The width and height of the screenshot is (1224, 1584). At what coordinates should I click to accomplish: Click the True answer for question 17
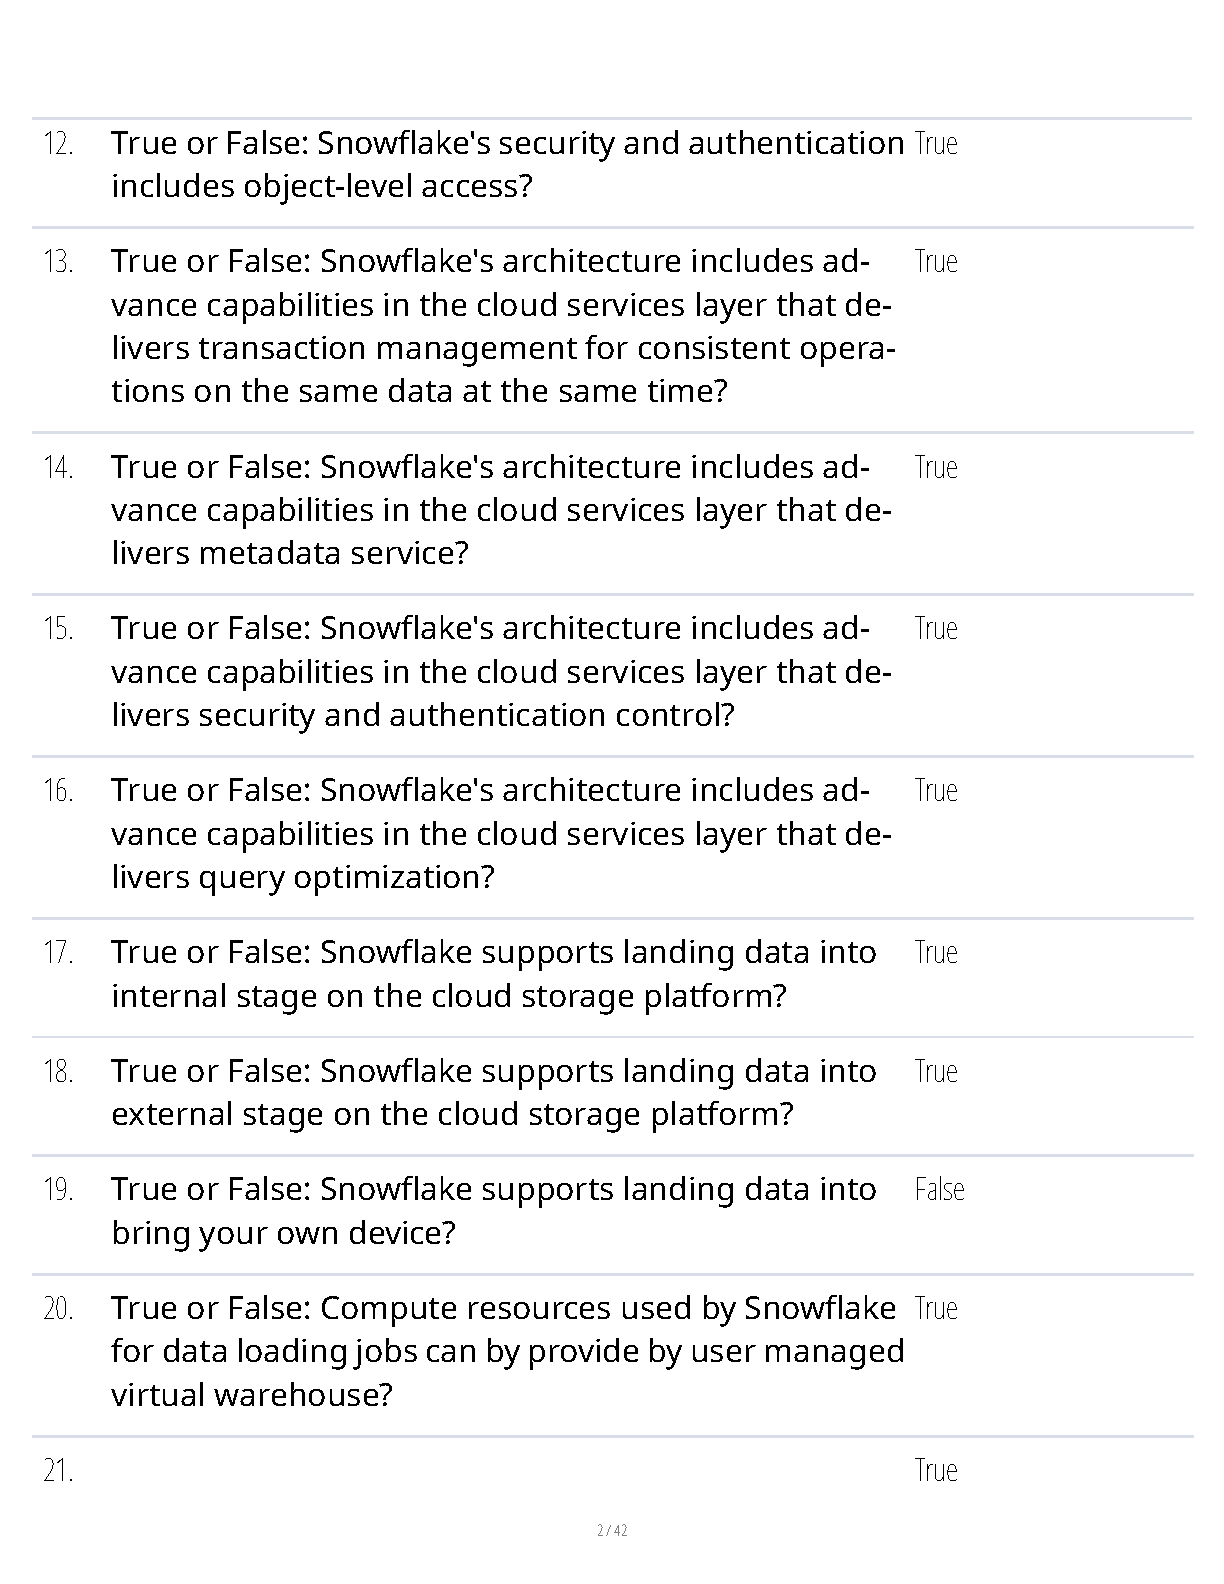click(936, 953)
